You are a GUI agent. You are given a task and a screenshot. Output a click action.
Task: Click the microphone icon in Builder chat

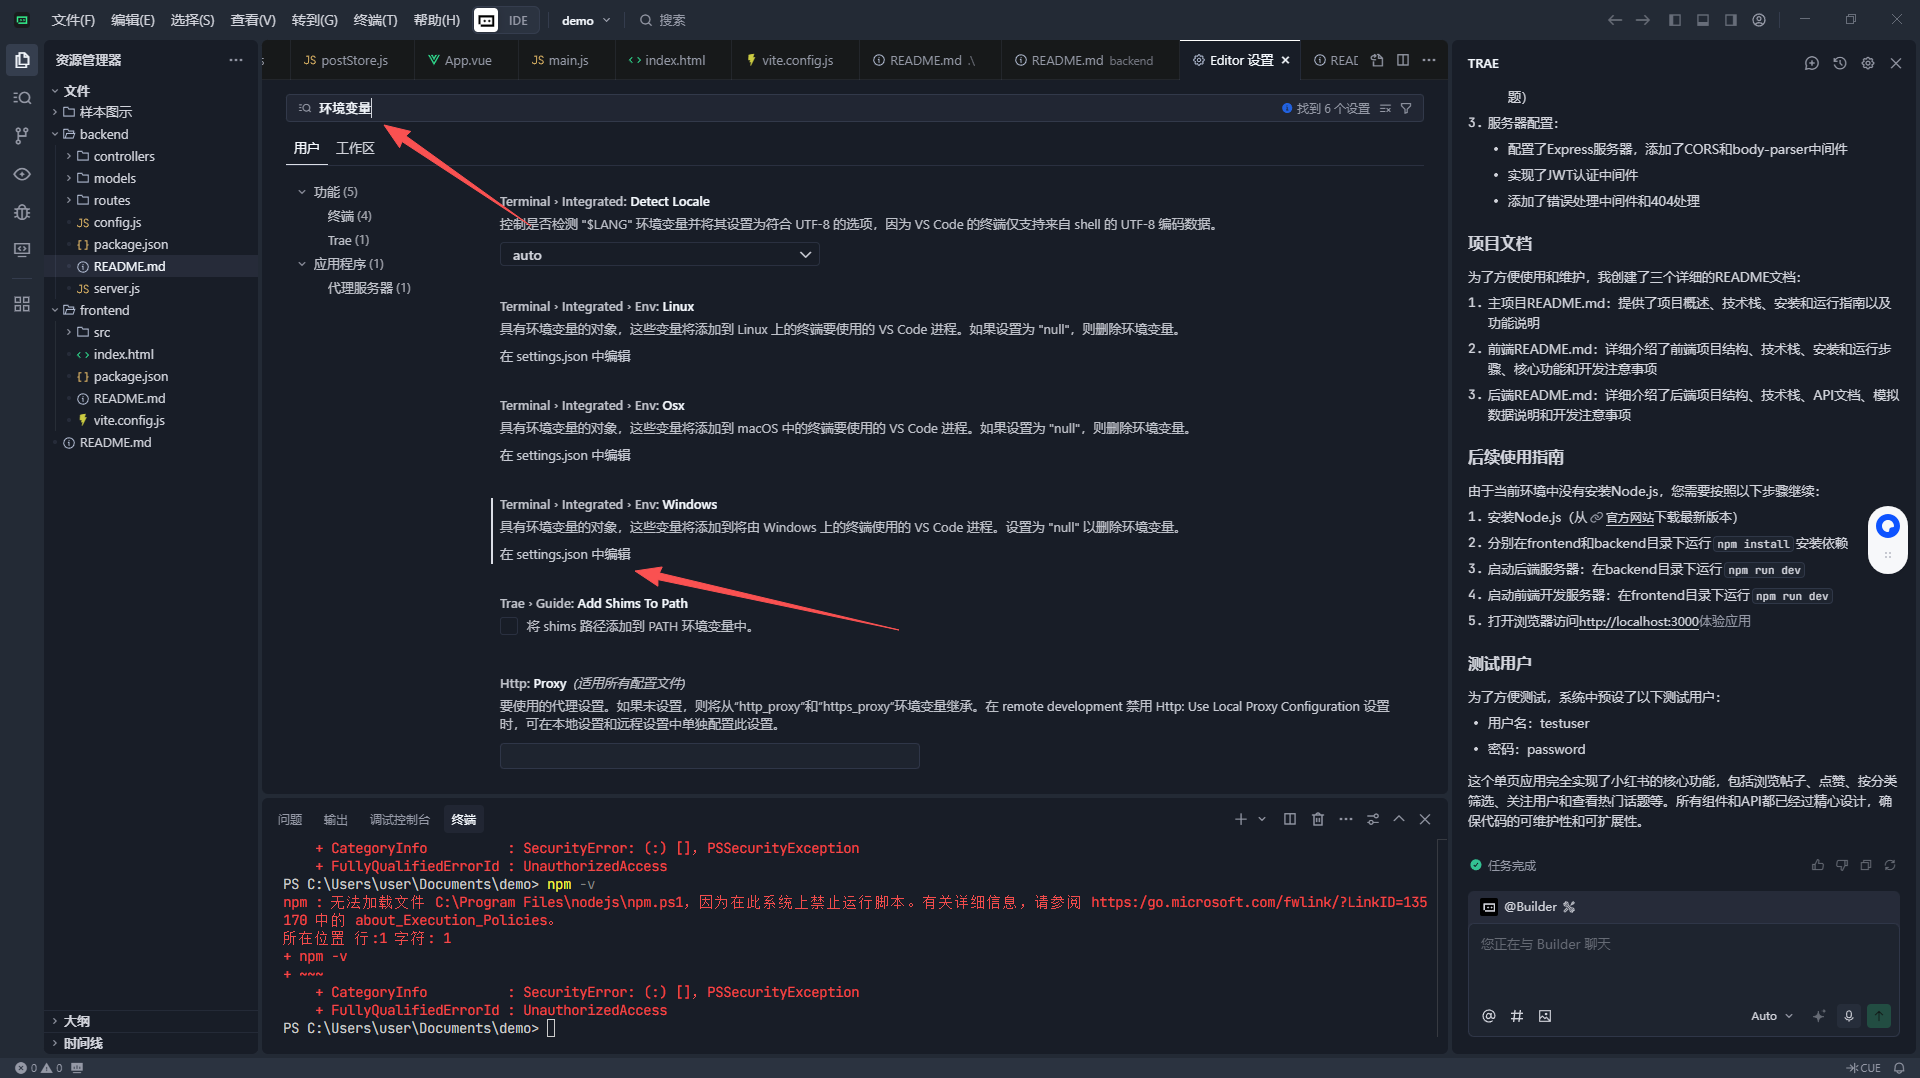[1847, 1016]
